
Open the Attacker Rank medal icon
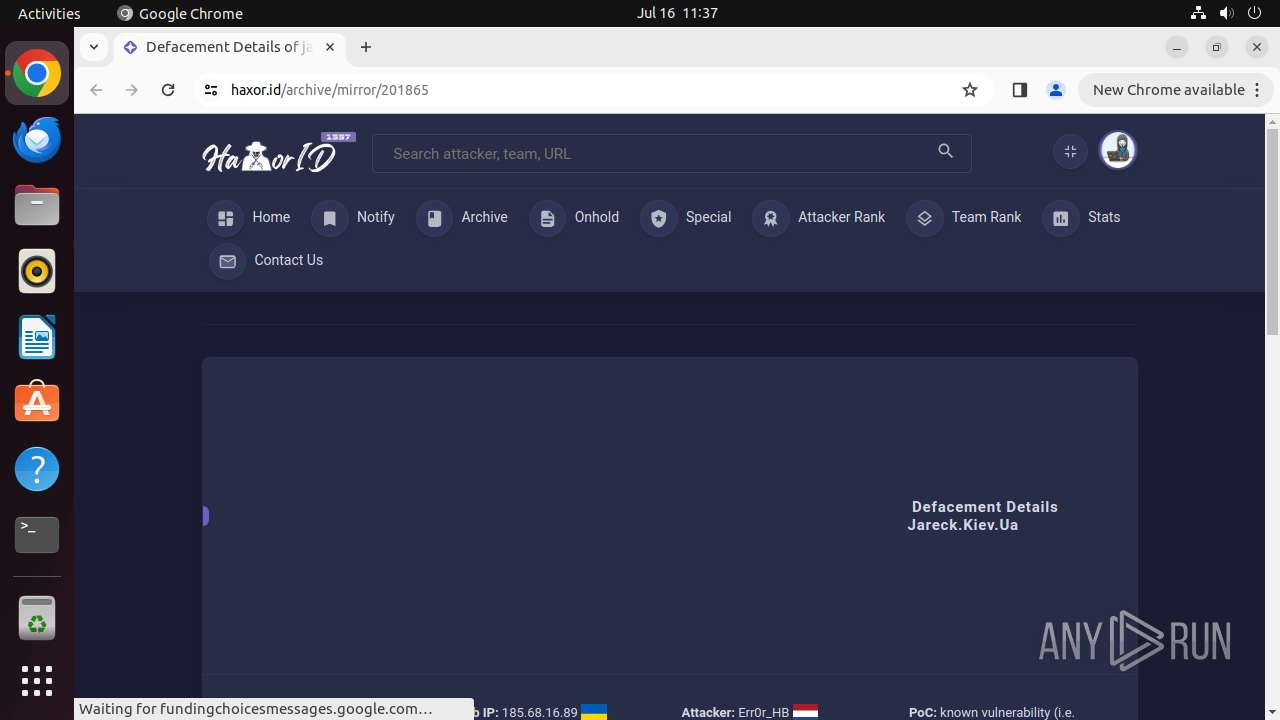point(770,218)
